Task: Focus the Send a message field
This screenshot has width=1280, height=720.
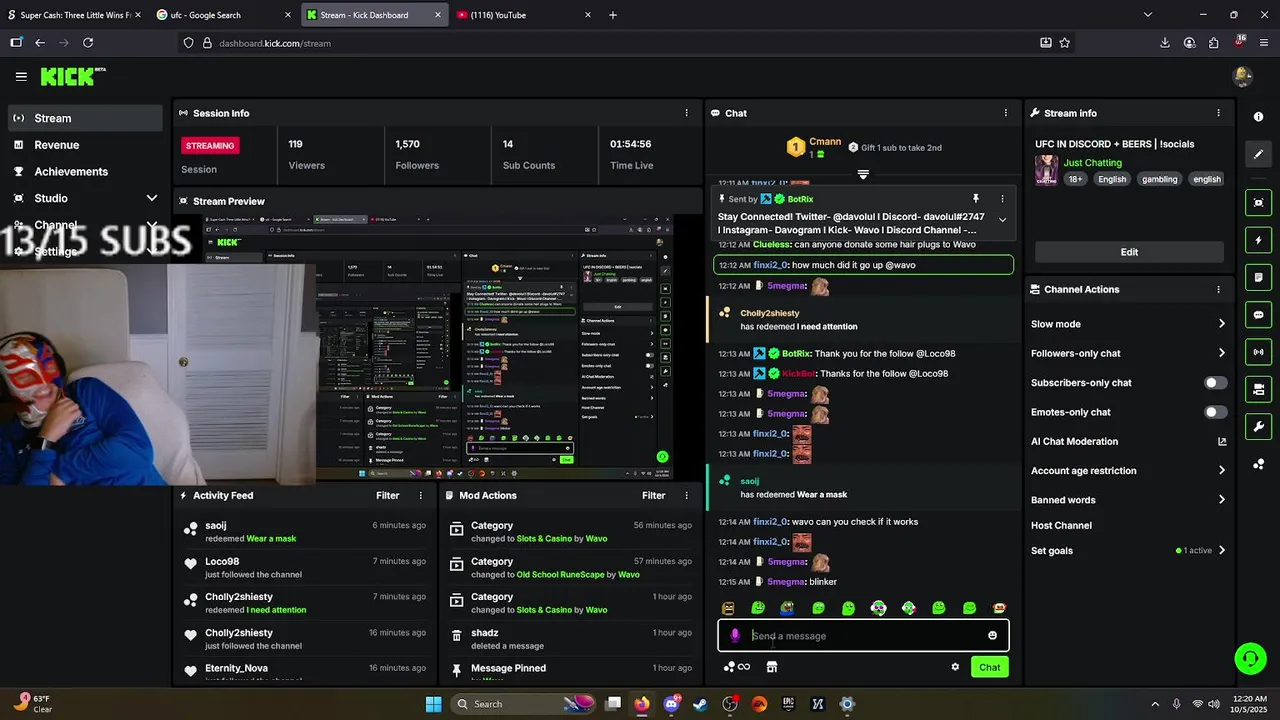Action: pos(863,636)
